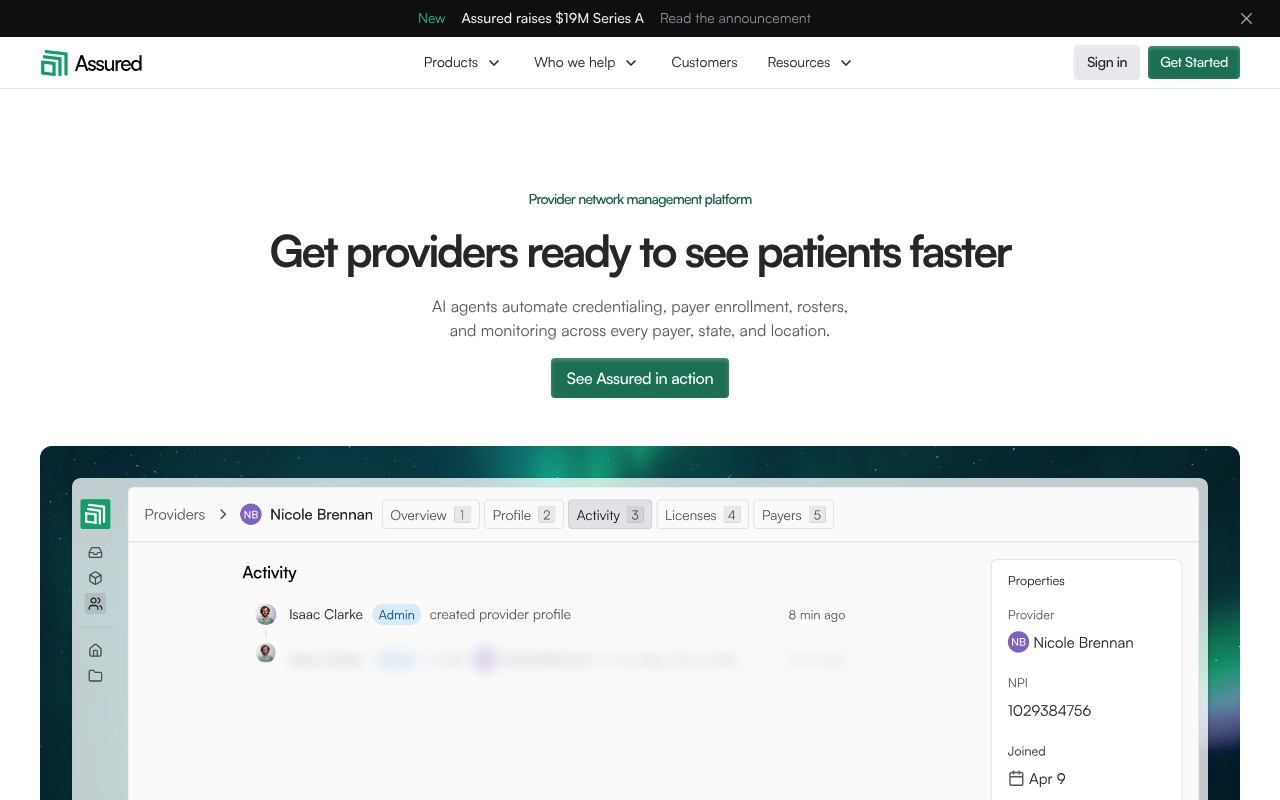The image size is (1280, 800).
Task: Click the chevron next to Products
Action: (494, 63)
